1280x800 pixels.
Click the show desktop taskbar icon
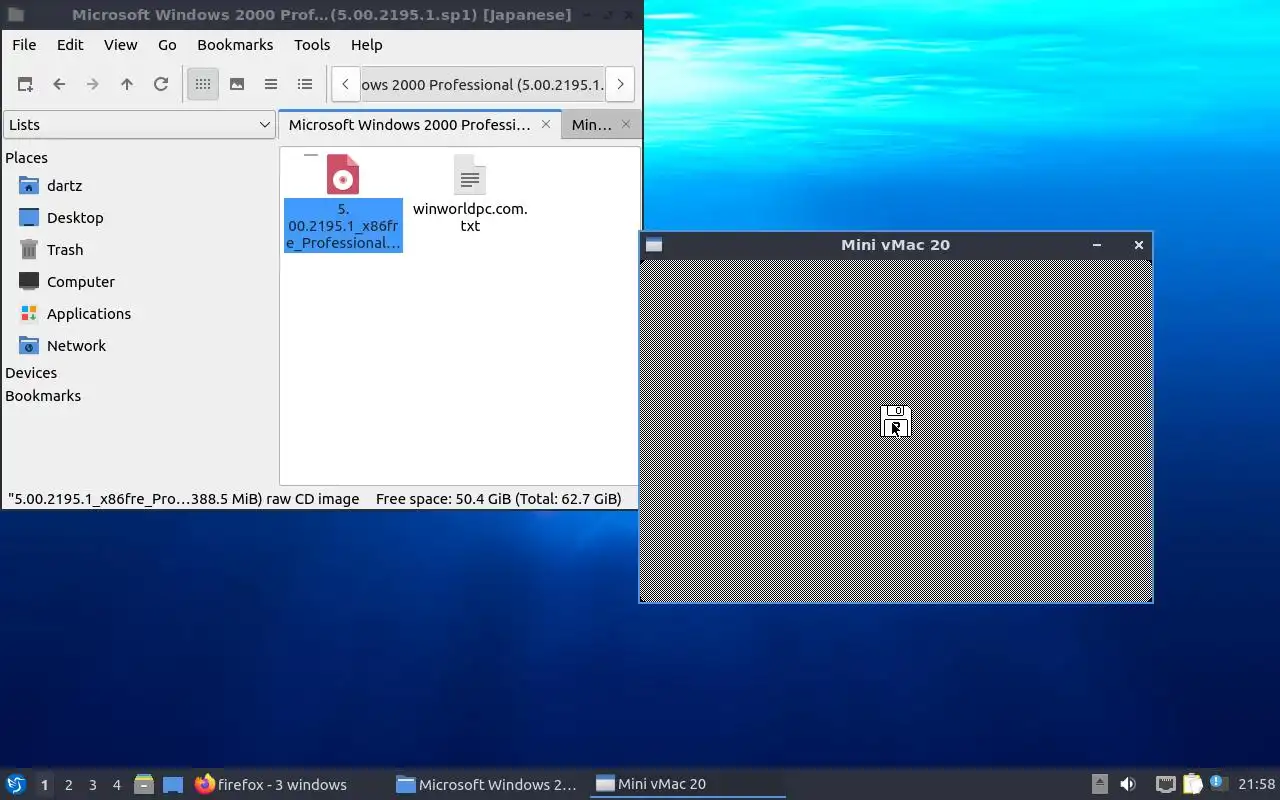173,784
